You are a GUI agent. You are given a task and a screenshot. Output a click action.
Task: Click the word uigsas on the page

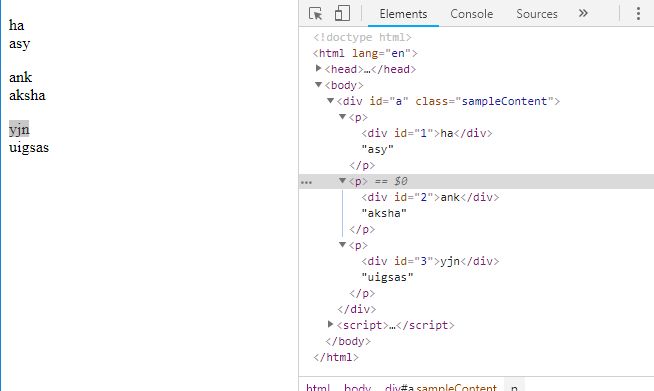29,147
